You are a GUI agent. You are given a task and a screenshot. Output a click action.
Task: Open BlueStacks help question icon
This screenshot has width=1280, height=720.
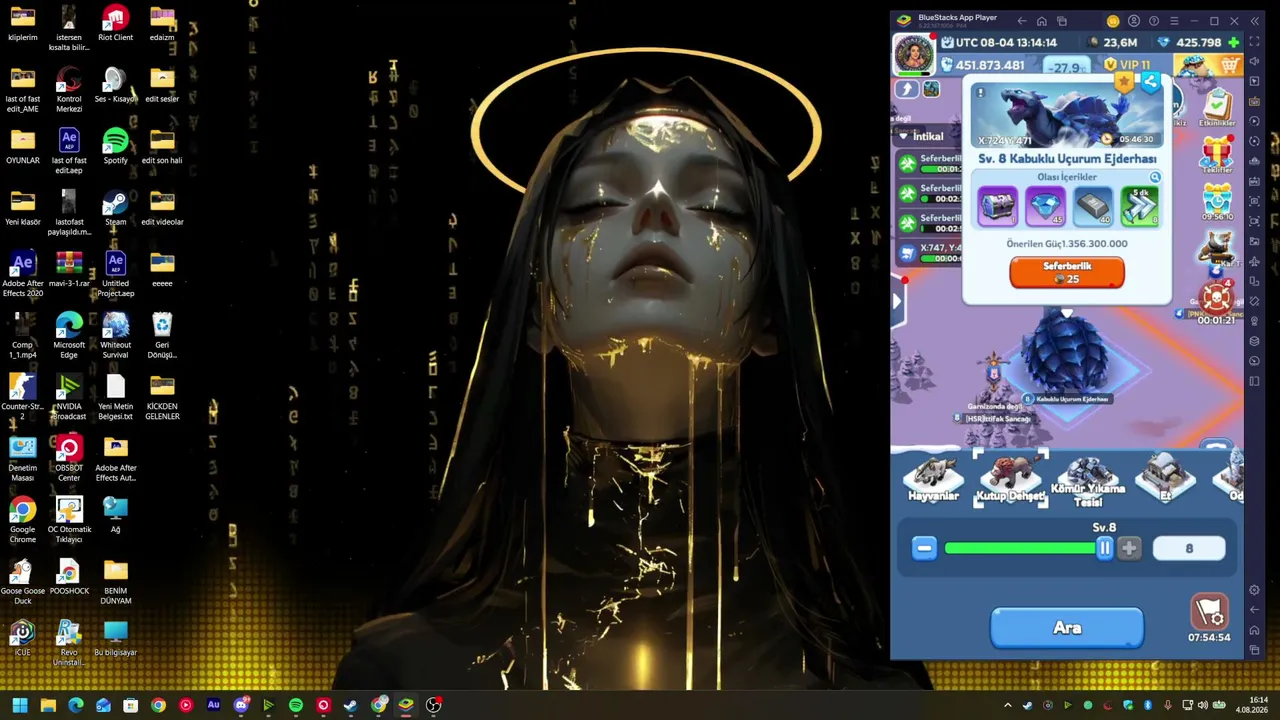click(1154, 21)
